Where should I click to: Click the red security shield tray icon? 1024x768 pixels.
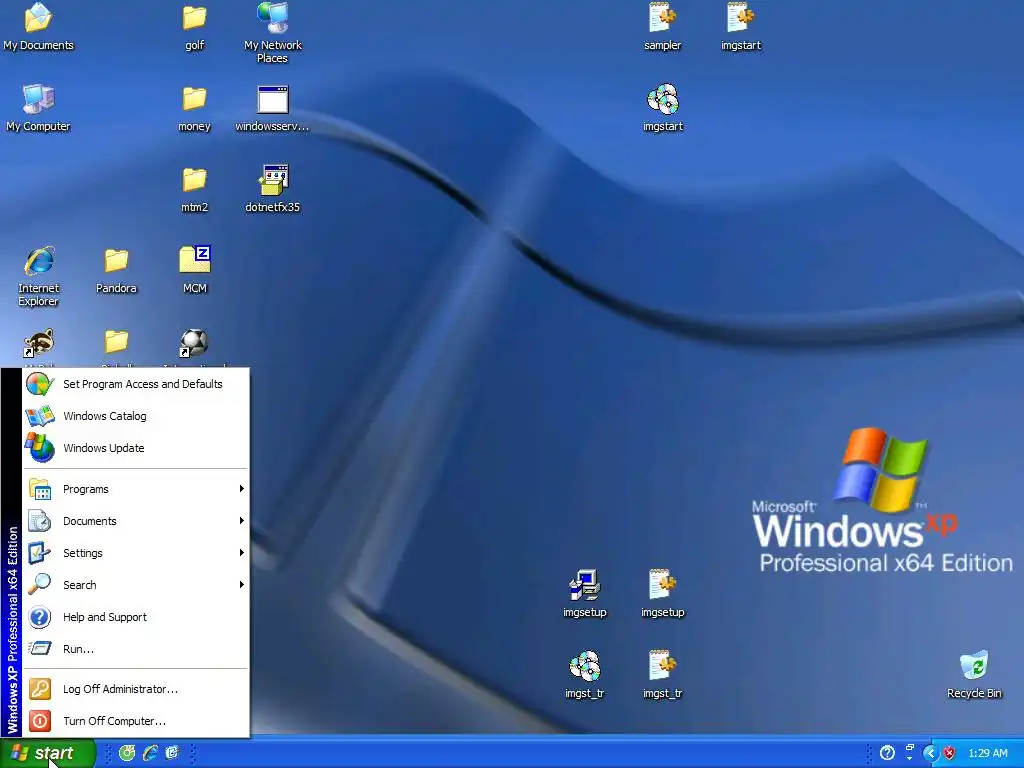tap(949, 753)
